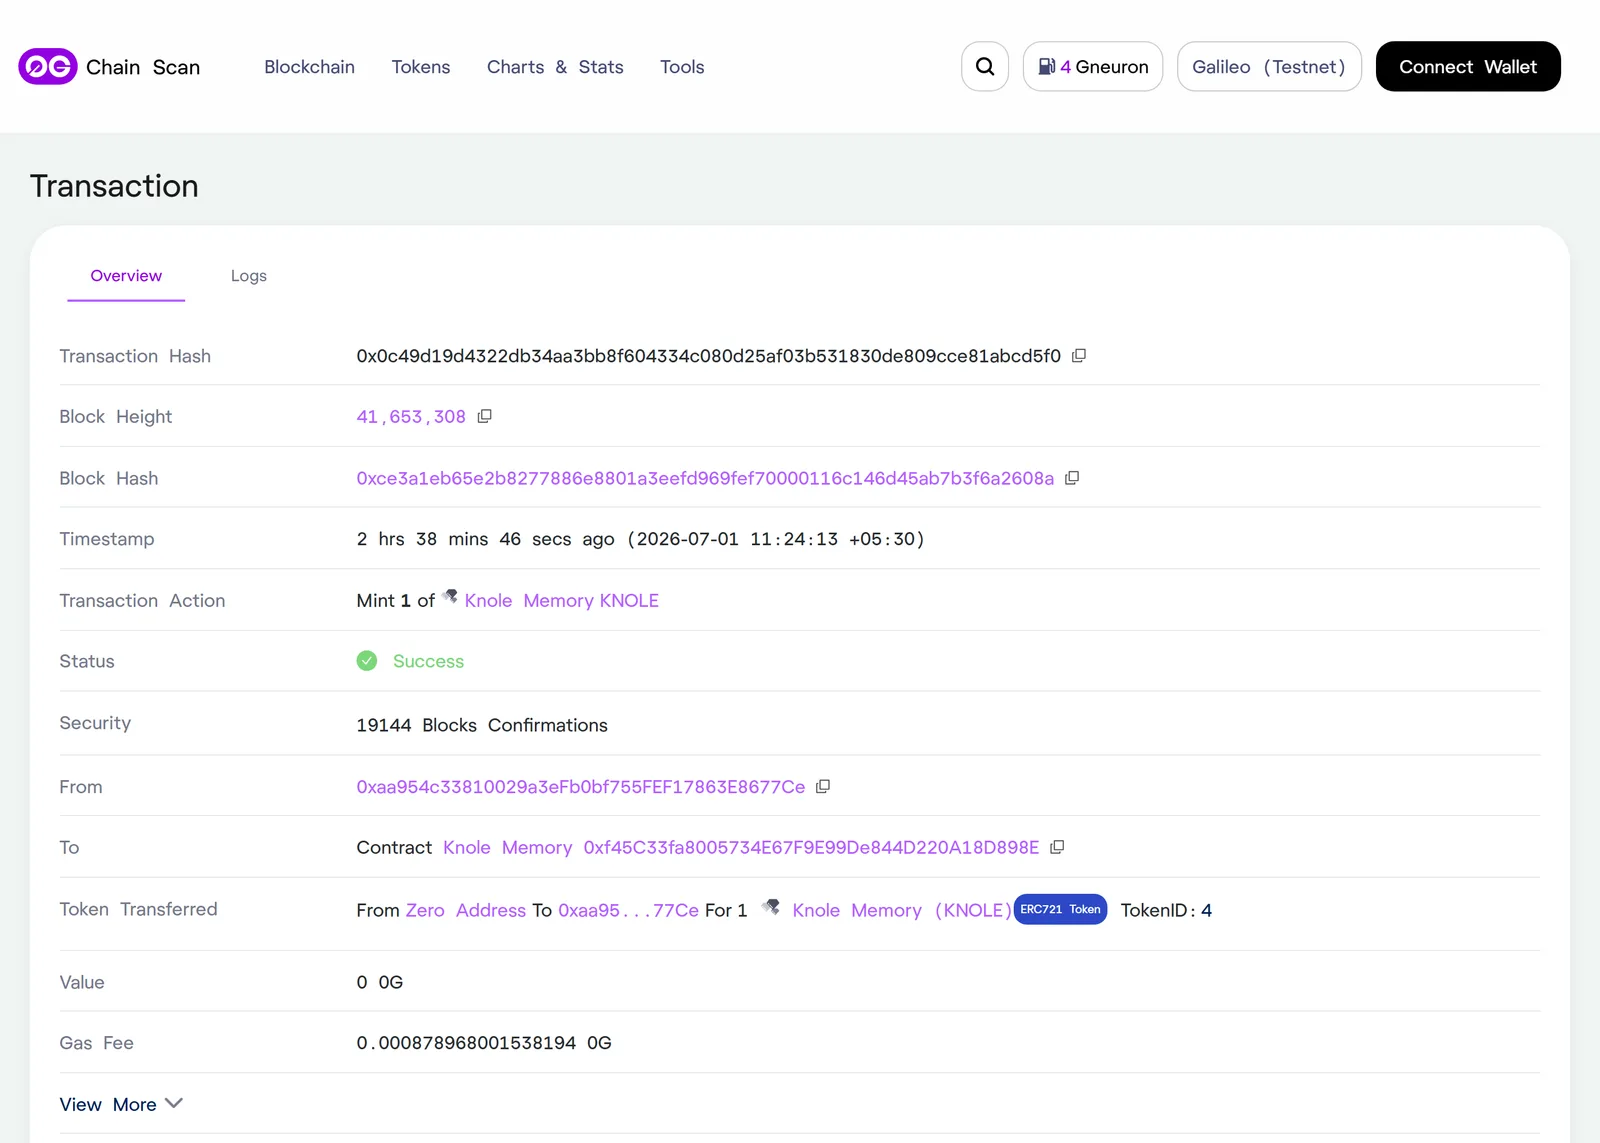This screenshot has height=1143, width=1600.
Task: Open the Blockchain menu
Action: click(x=309, y=67)
